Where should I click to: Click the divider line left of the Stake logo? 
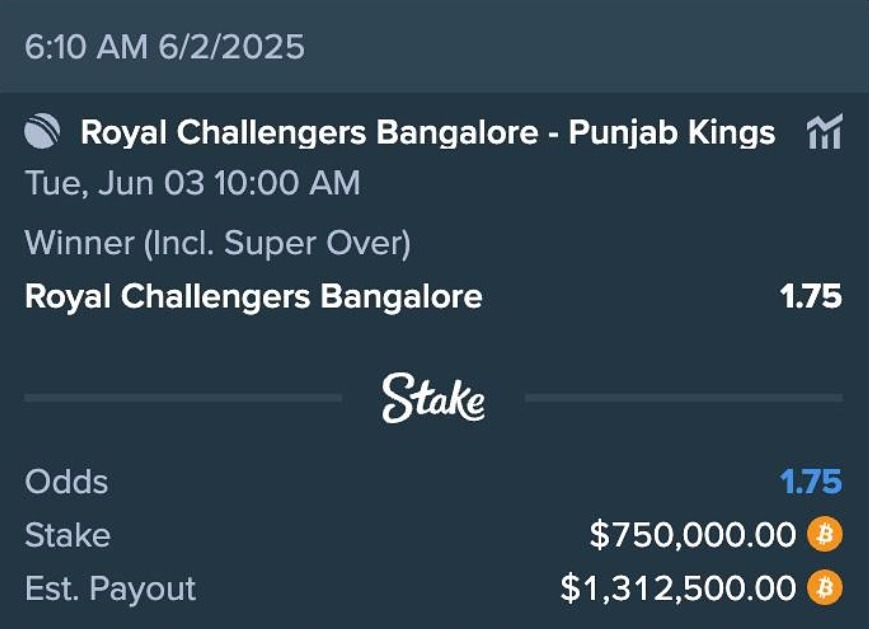pos(182,398)
